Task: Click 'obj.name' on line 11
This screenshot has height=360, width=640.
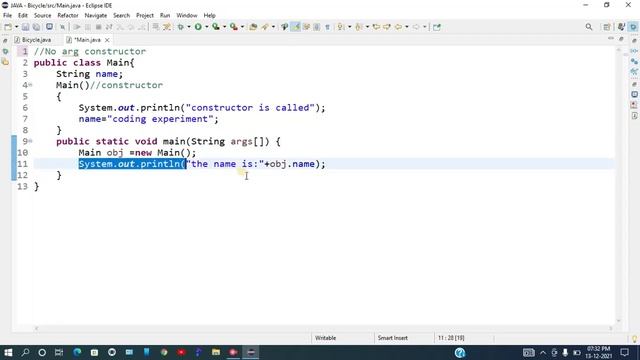Action: 292,164
